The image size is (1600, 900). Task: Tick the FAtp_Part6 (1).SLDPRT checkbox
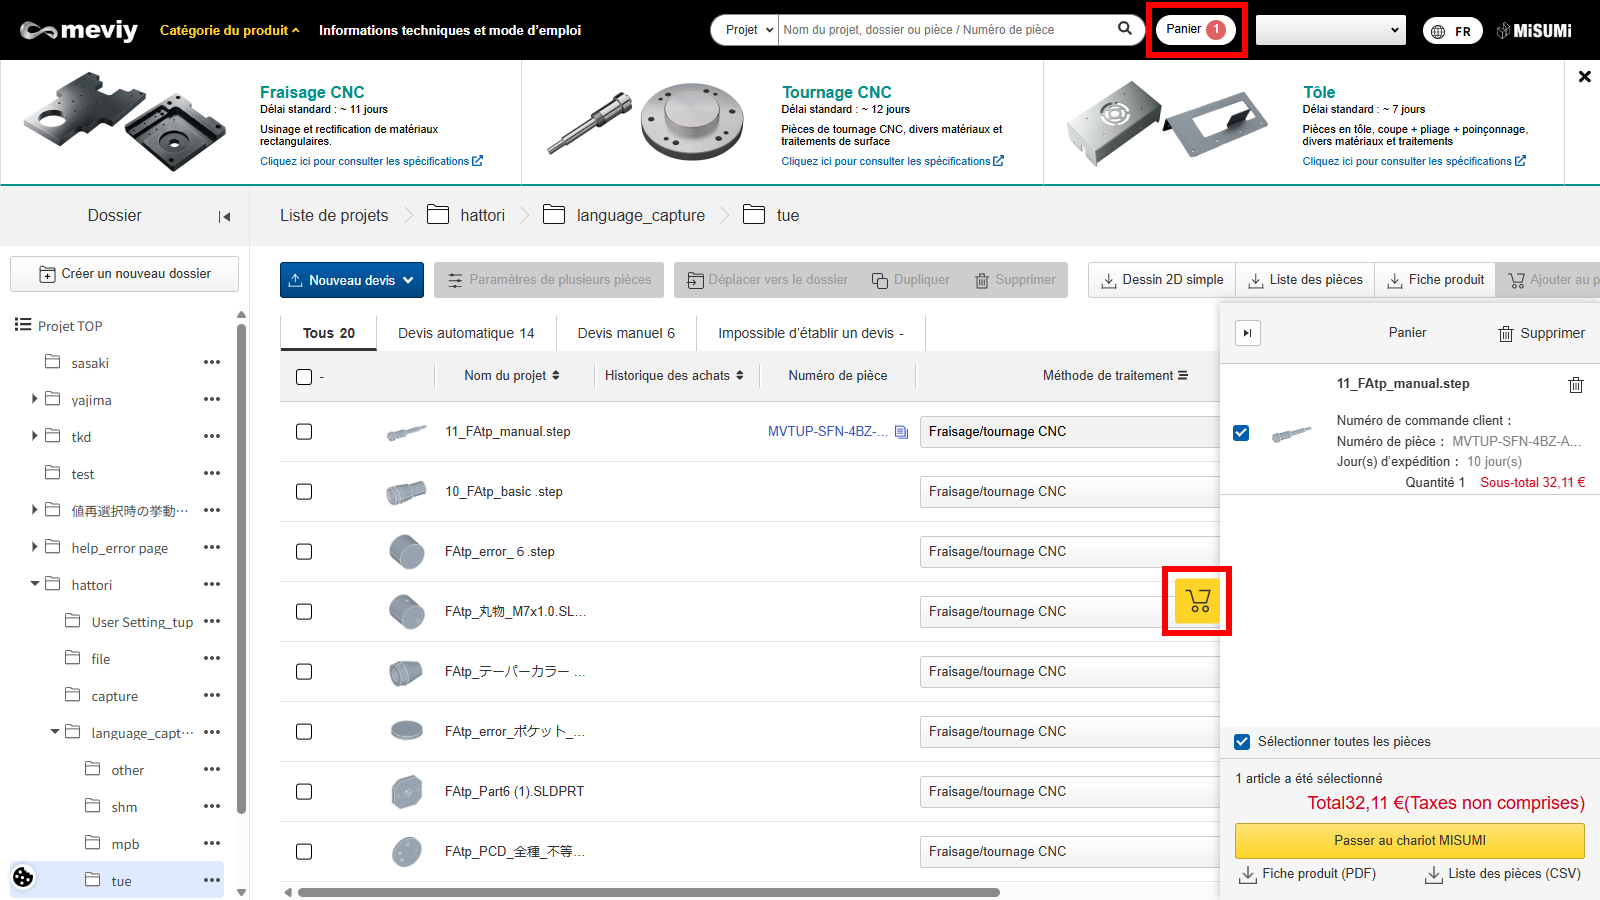coord(304,792)
